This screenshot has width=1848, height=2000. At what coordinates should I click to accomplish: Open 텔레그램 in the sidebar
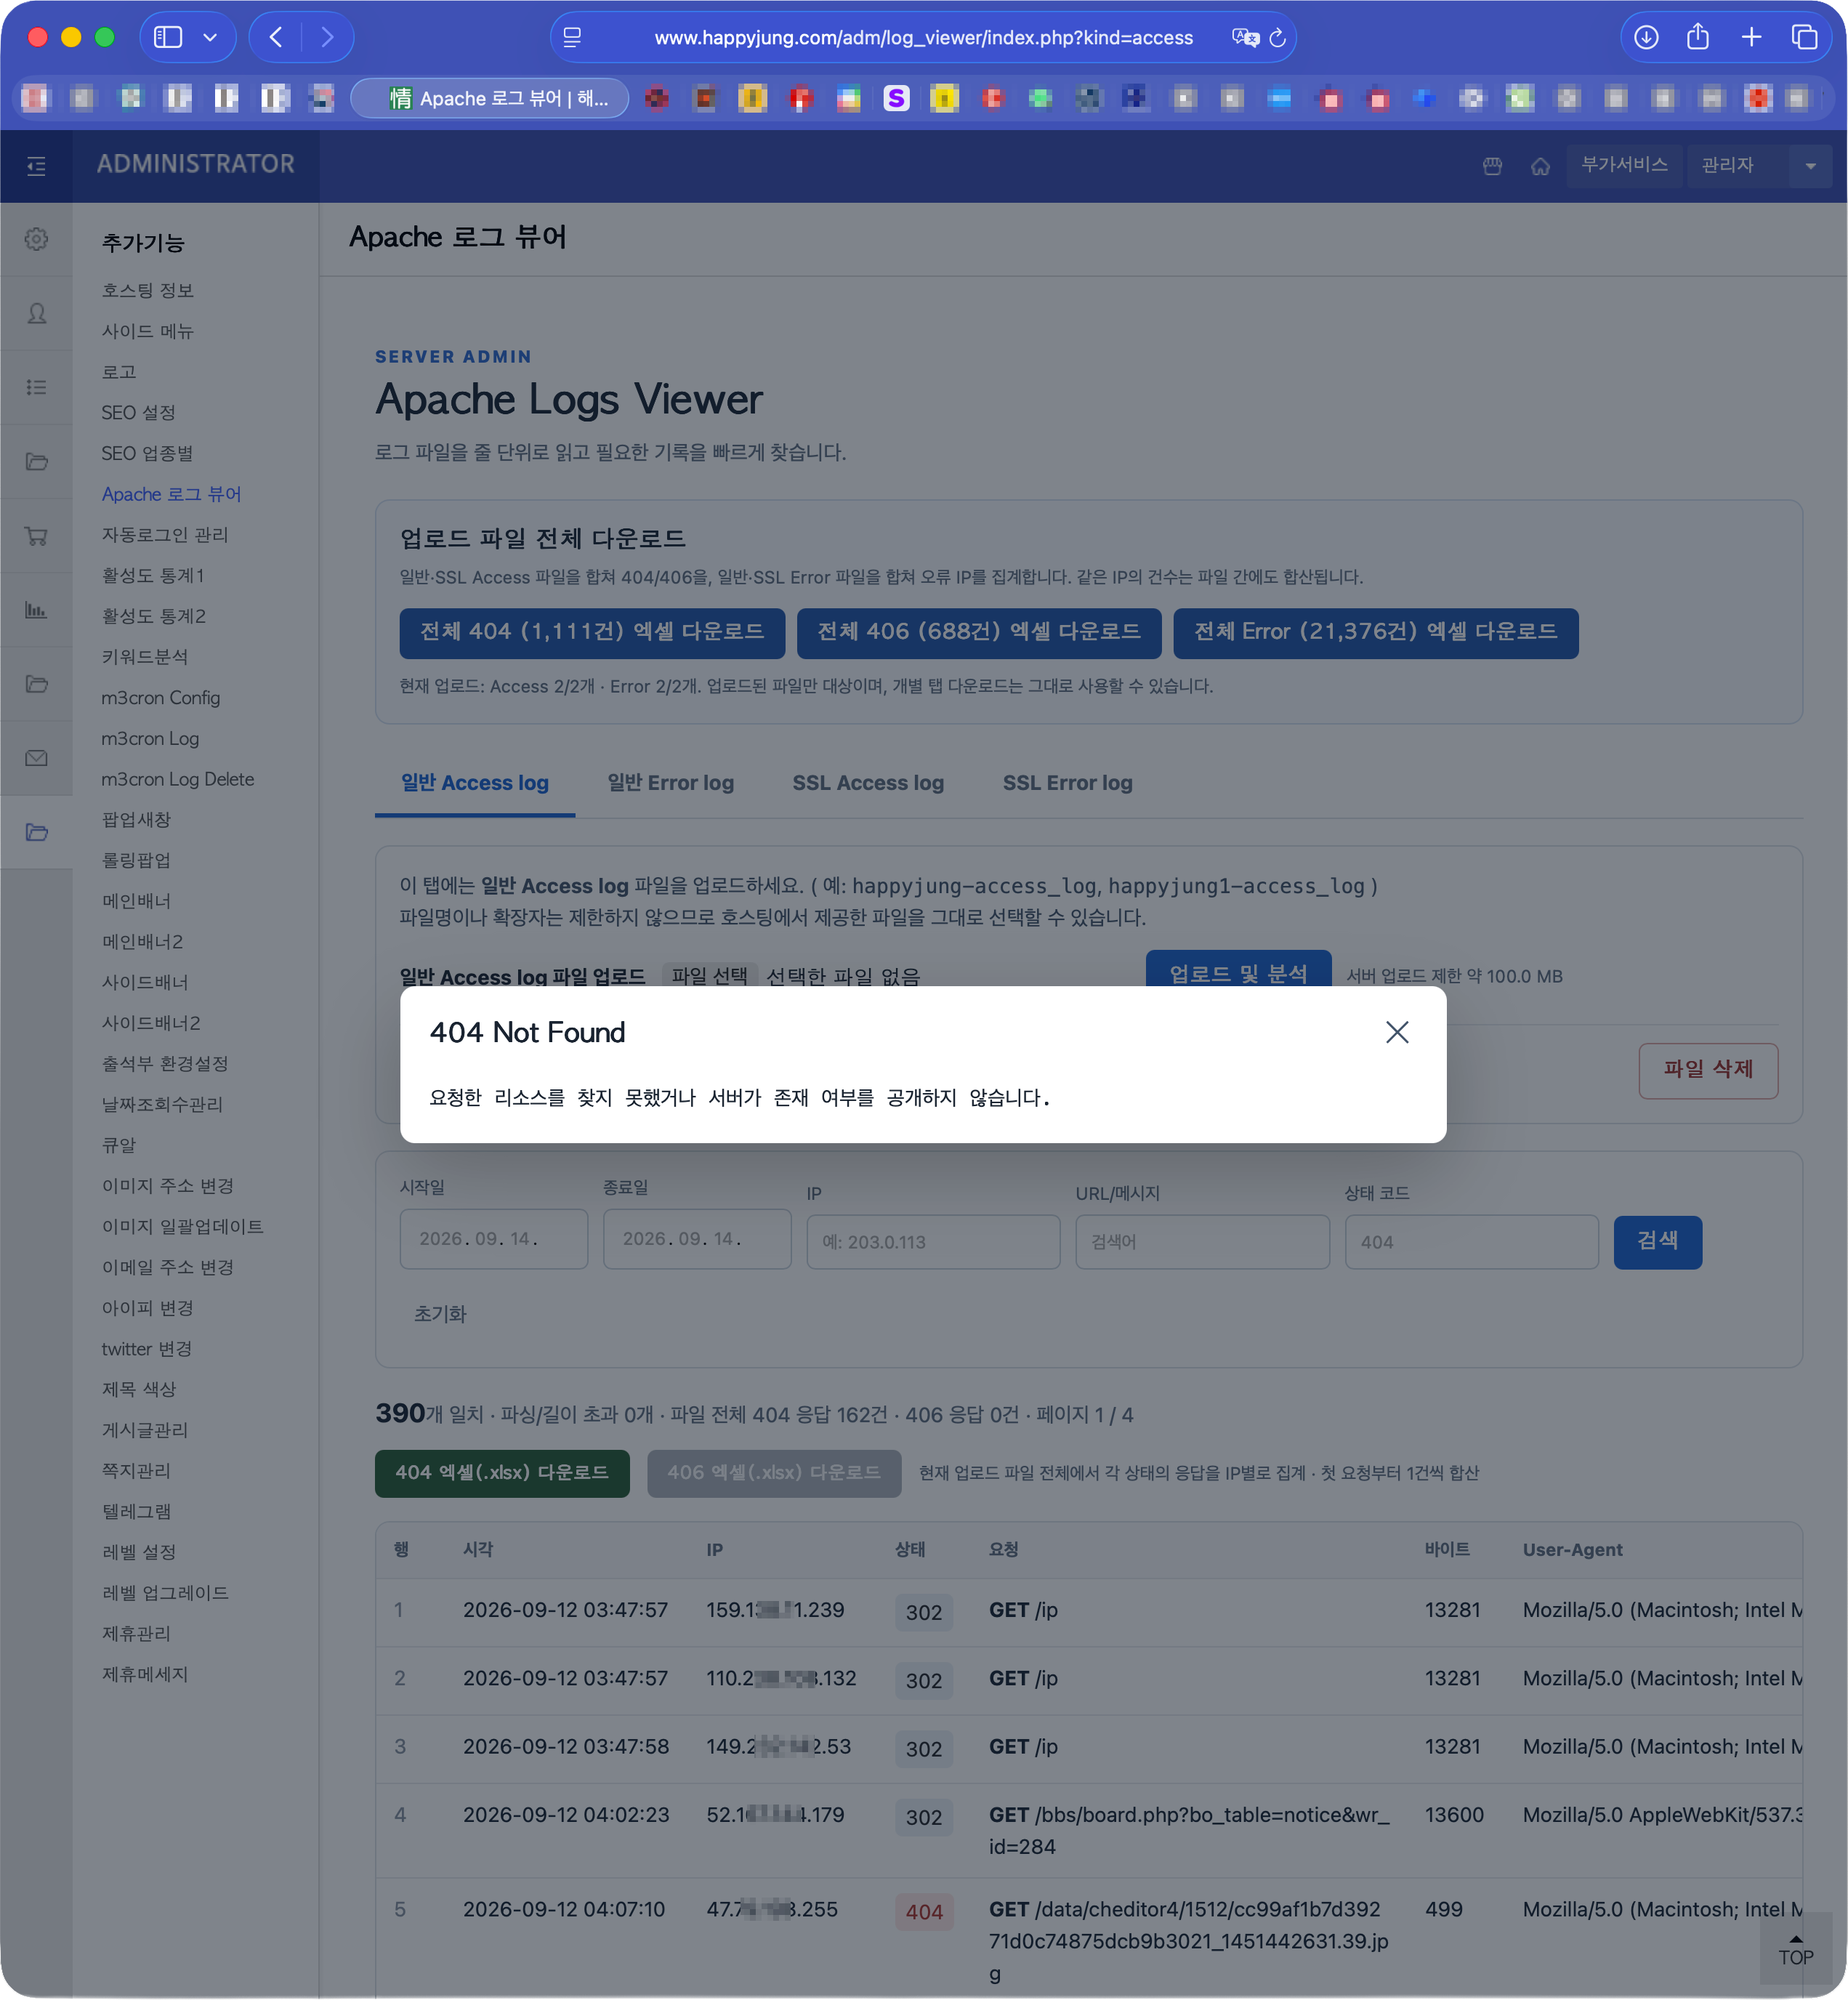tap(137, 1511)
